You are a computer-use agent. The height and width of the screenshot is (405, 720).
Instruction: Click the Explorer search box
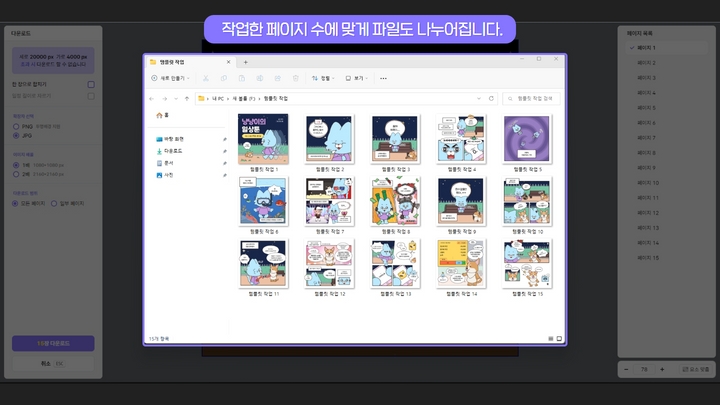click(531, 98)
